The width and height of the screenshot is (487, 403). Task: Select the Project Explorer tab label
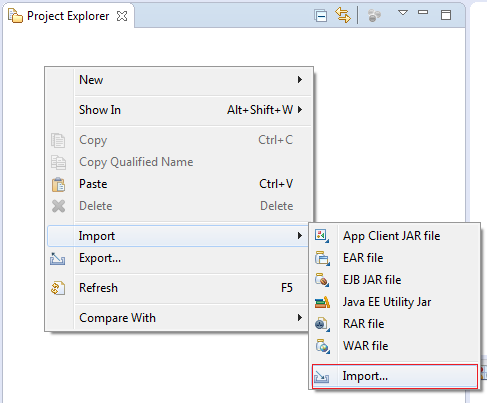click(x=68, y=16)
